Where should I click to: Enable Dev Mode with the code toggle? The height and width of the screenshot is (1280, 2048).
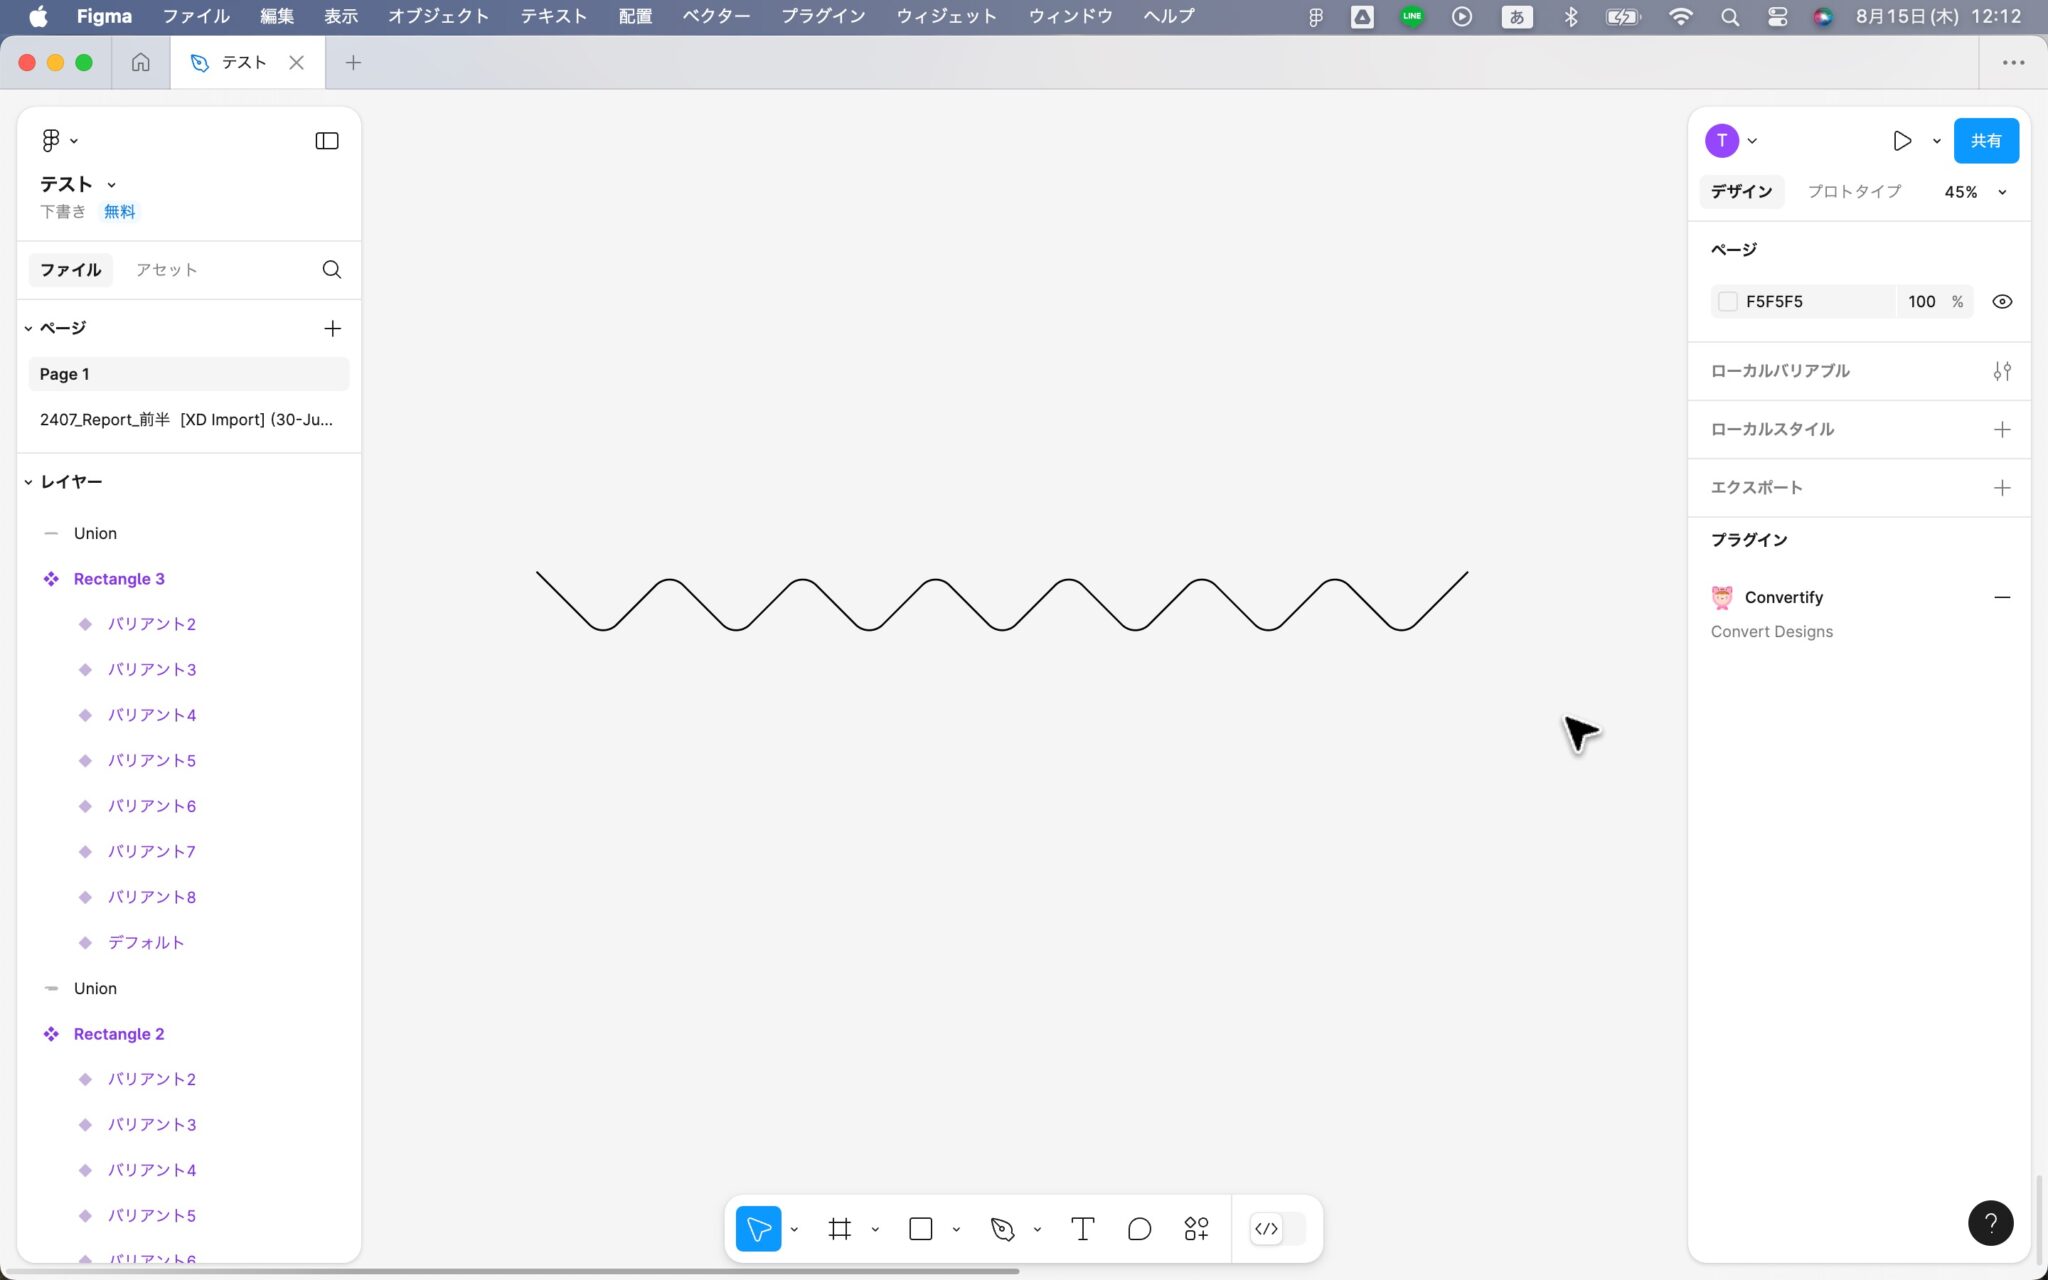pyautogui.click(x=1265, y=1228)
